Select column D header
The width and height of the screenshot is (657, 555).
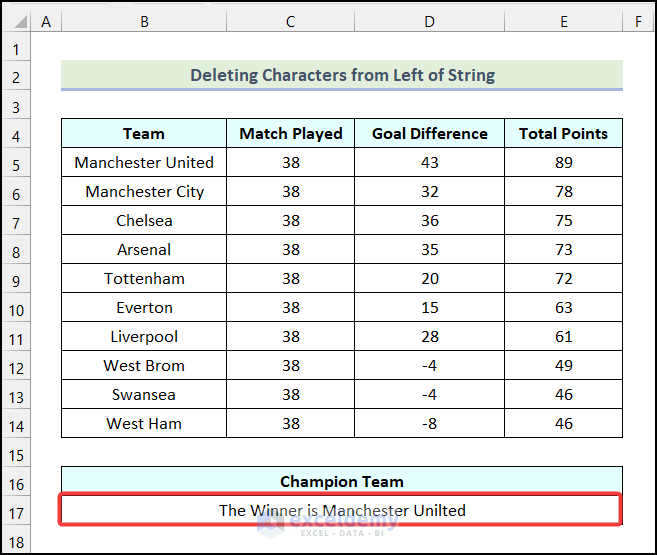(x=429, y=21)
